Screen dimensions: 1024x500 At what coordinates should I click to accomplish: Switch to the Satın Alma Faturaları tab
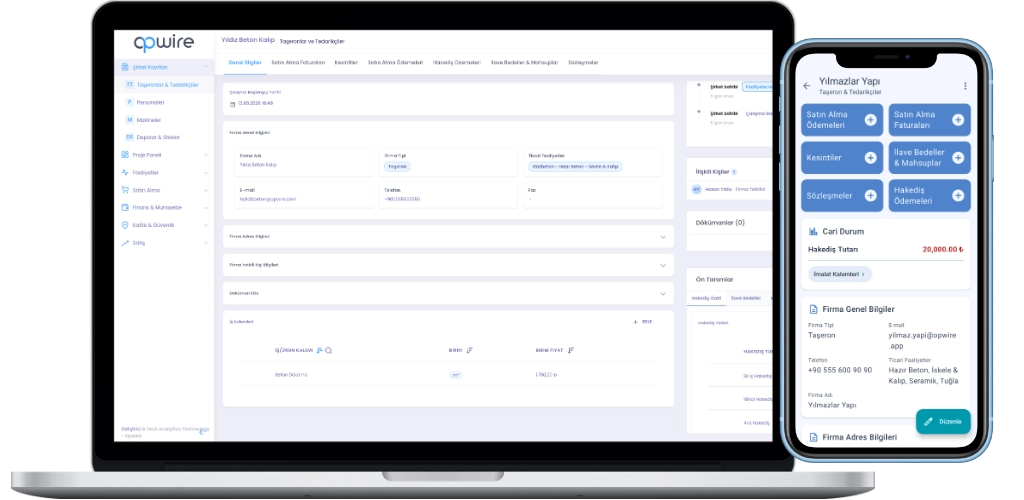coord(298,62)
